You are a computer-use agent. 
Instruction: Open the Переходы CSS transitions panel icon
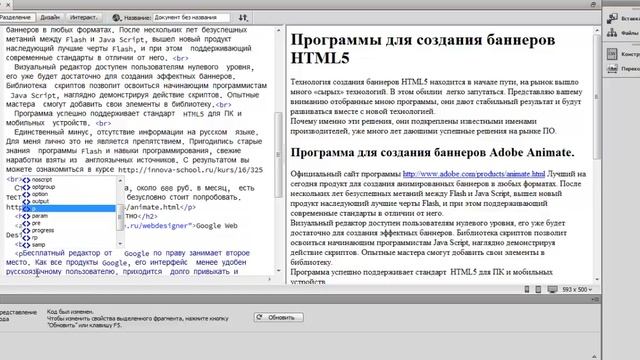[x=612, y=69]
